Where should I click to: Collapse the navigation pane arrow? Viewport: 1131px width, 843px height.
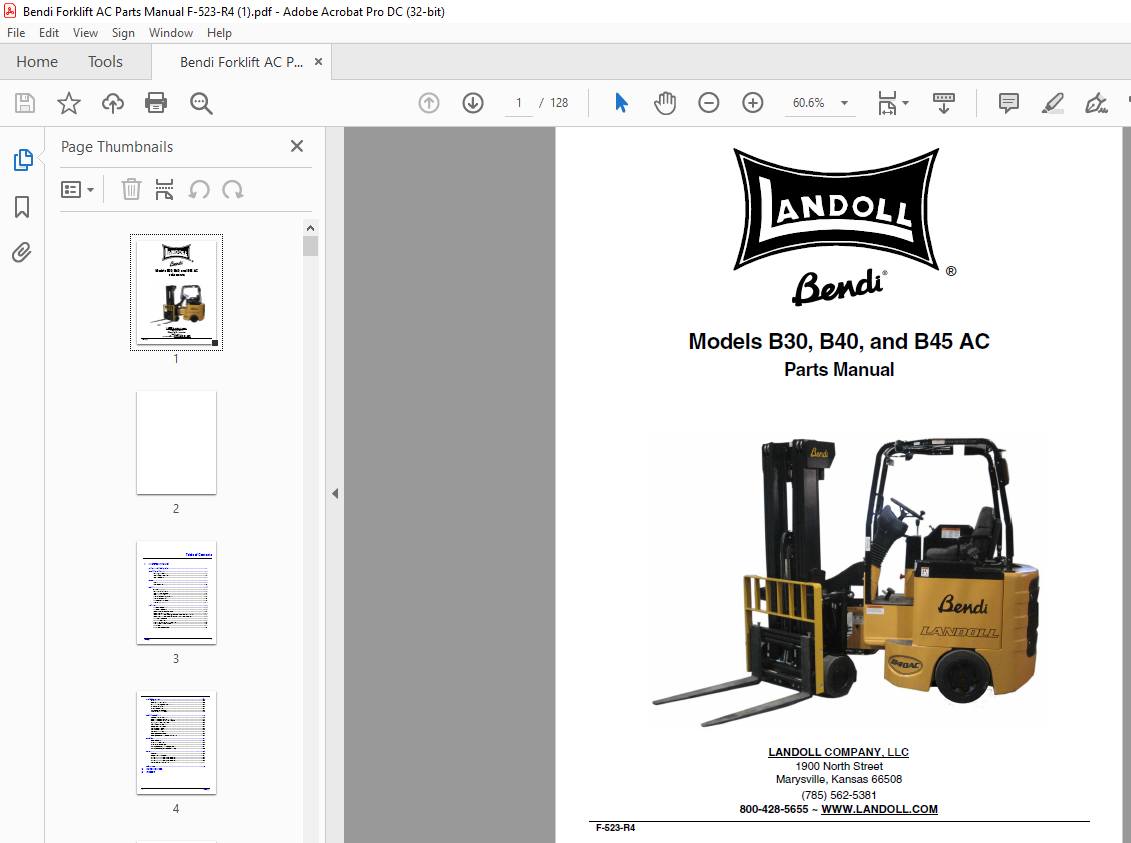[335, 493]
